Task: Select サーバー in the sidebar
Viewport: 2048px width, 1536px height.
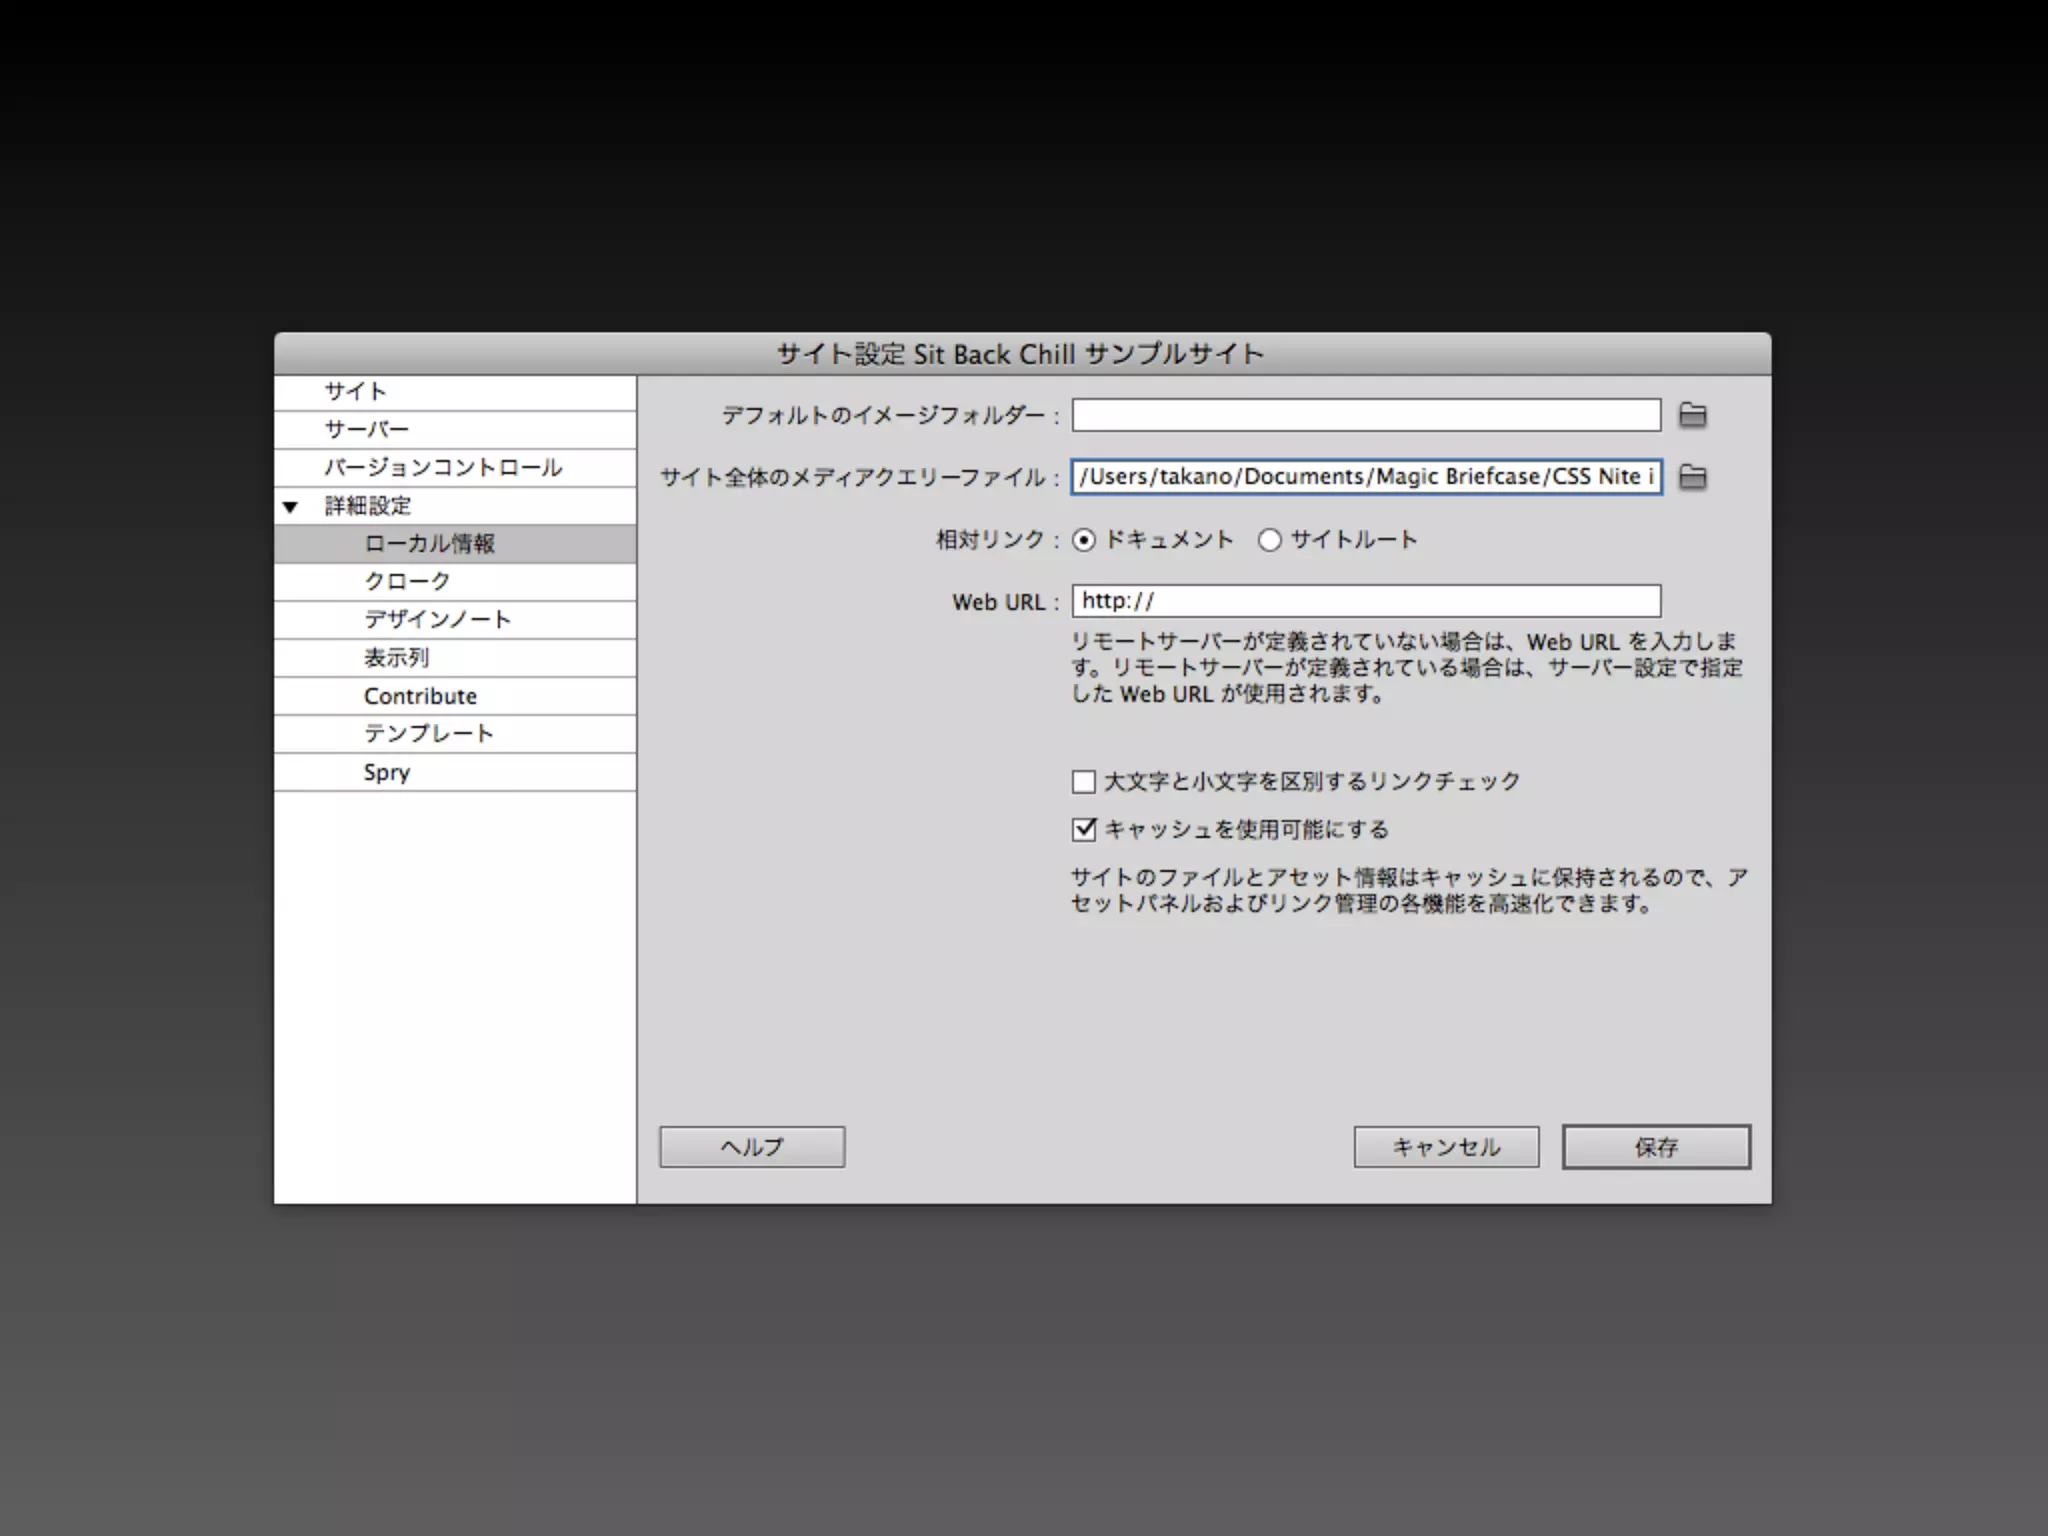Action: 366,430
